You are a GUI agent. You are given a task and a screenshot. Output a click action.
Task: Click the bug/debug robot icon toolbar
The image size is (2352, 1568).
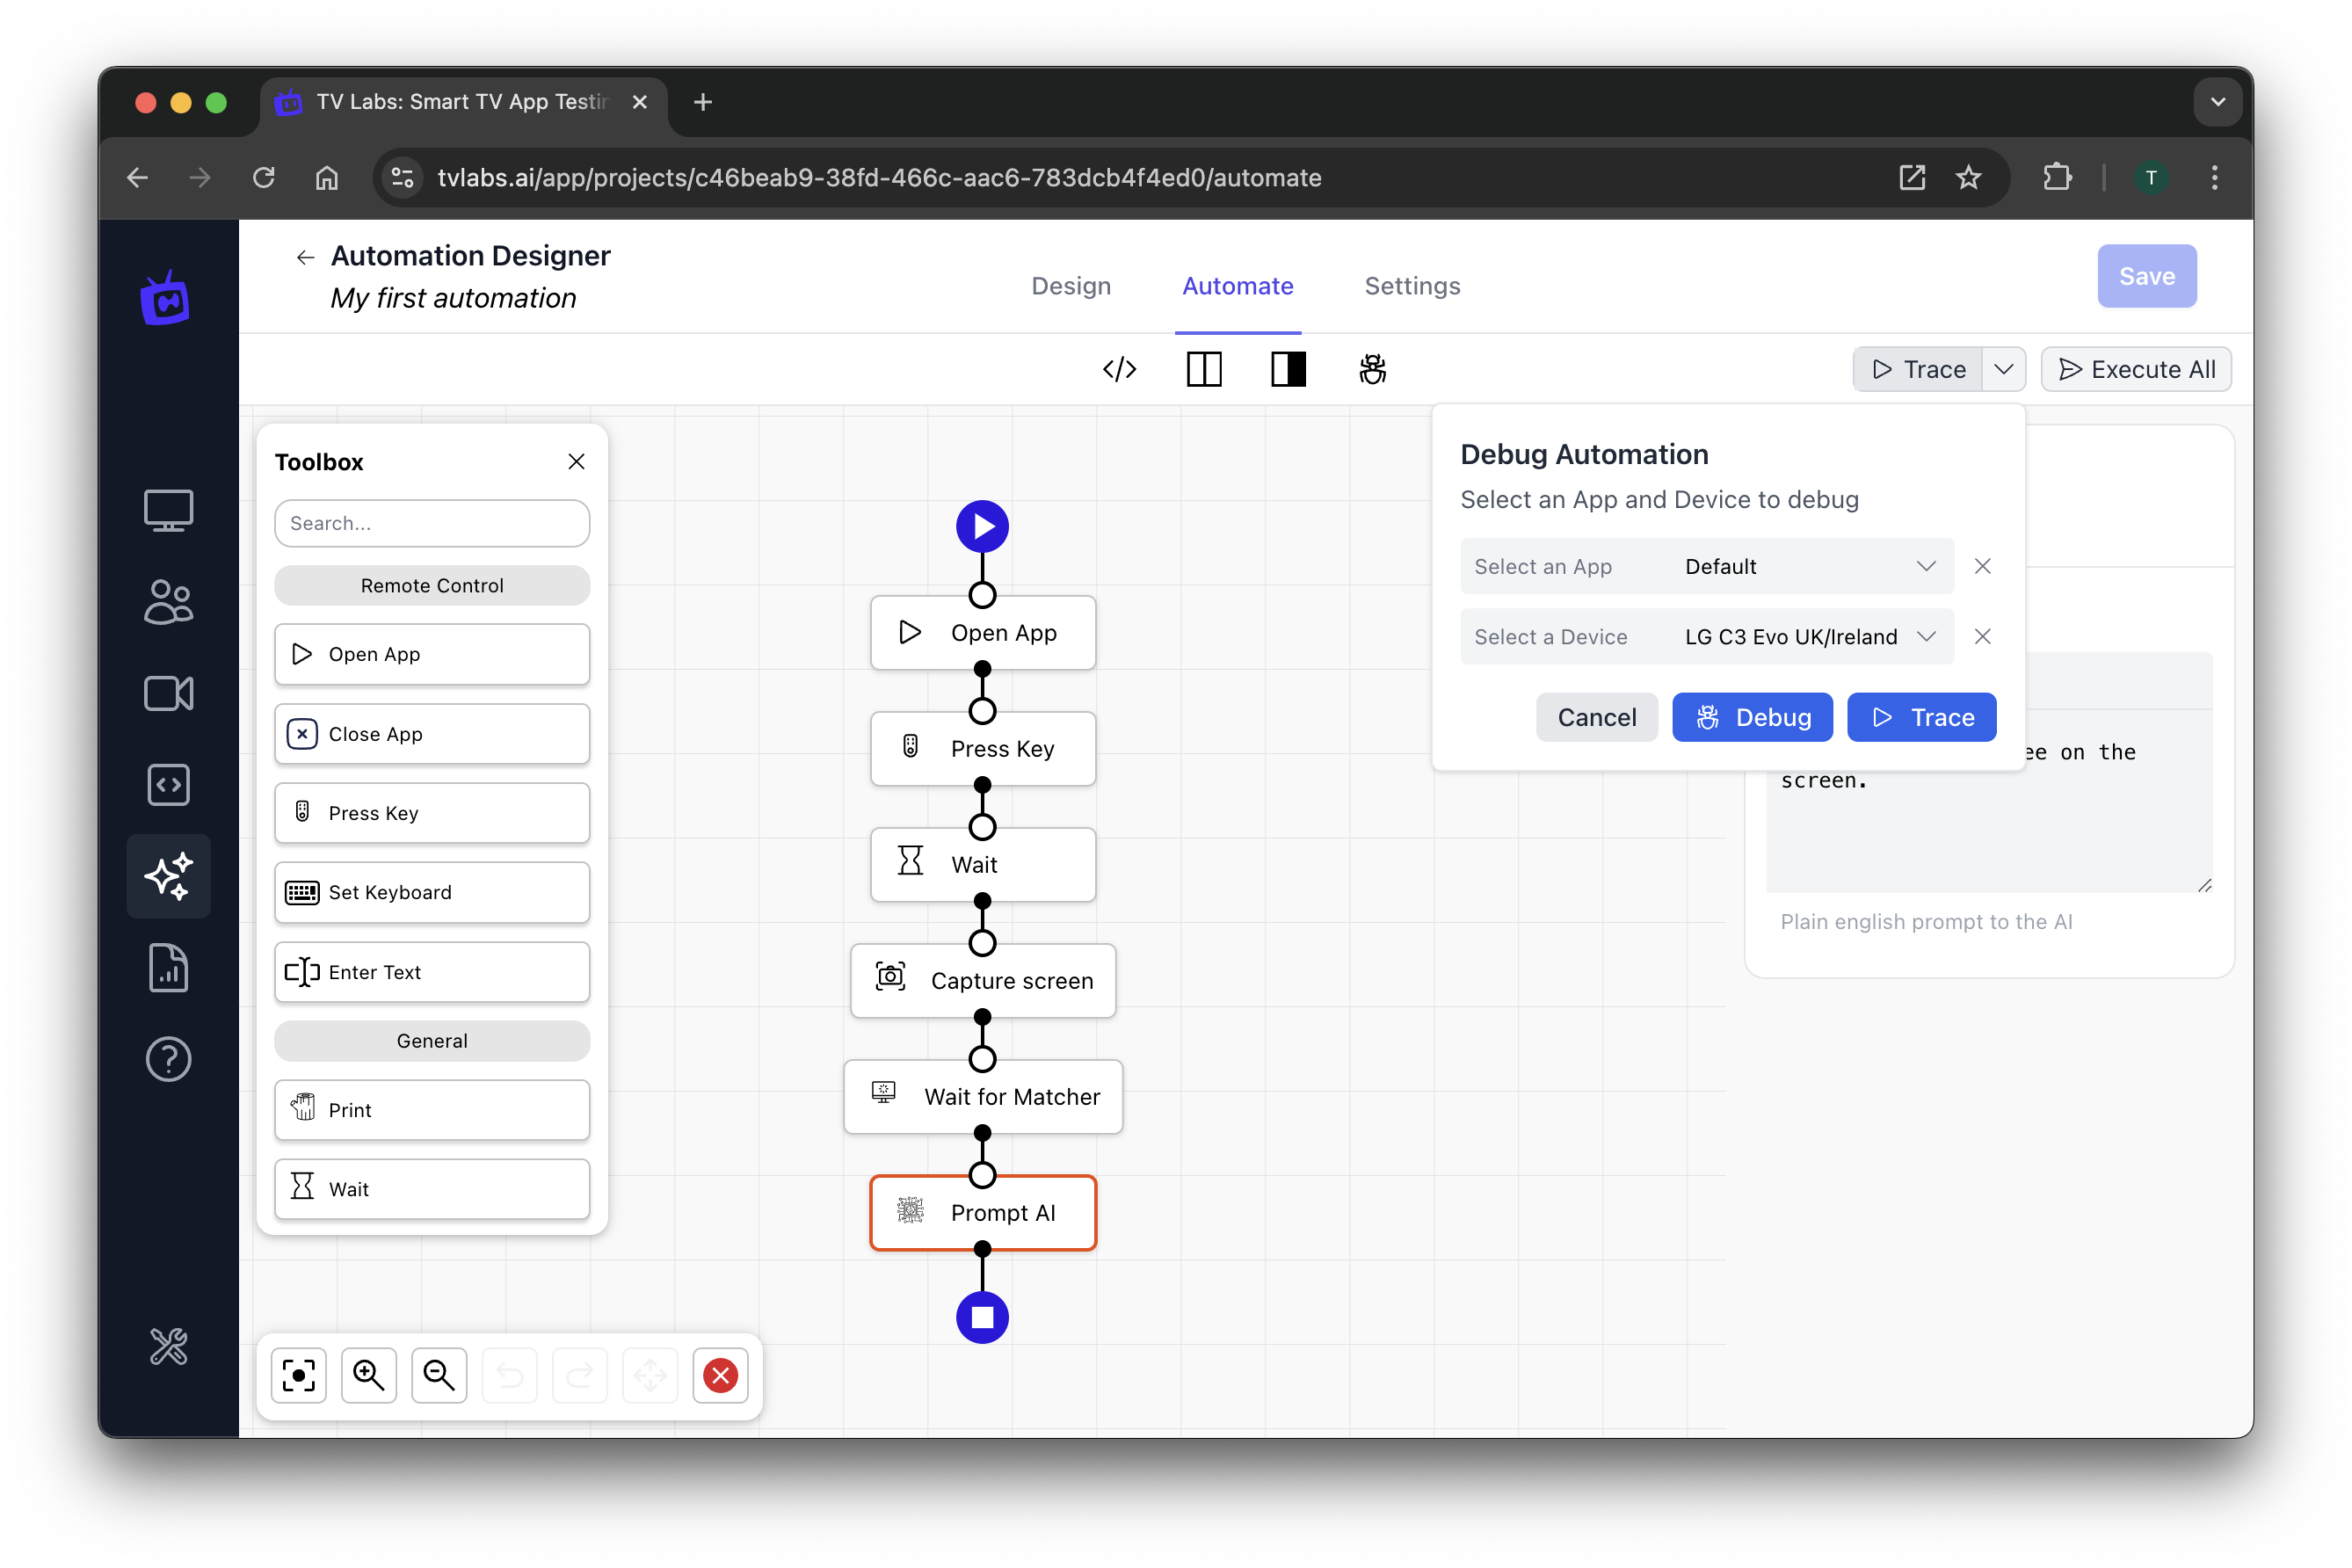click(1374, 369)
